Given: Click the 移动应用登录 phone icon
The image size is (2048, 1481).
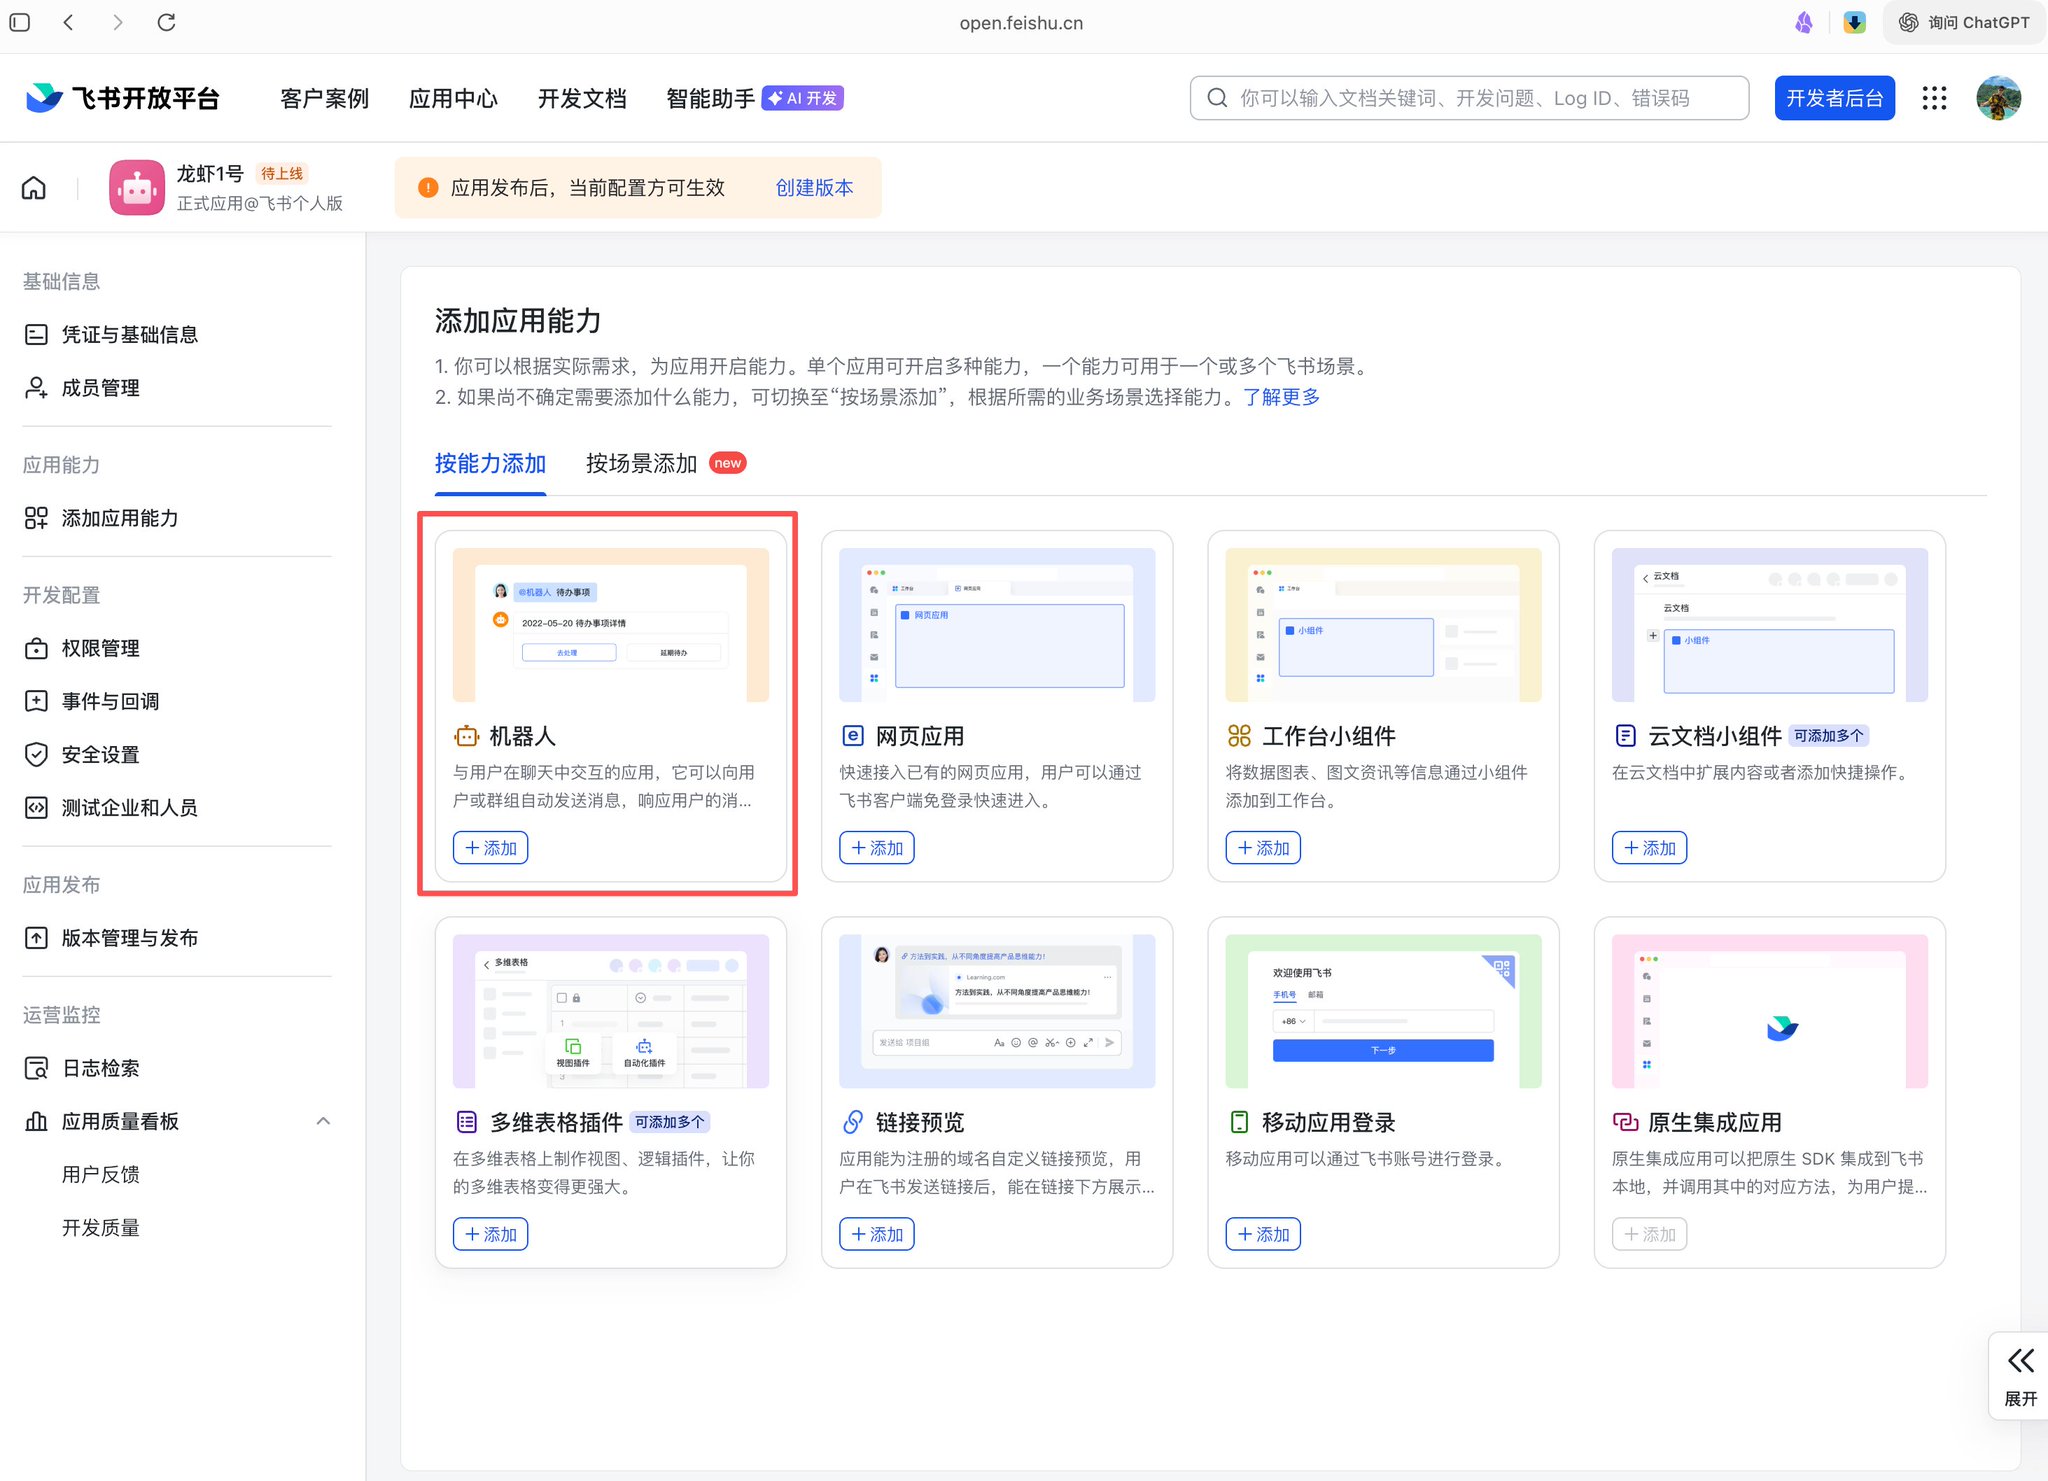Looking at the screenshot, I should (x=1239, y=1122).
